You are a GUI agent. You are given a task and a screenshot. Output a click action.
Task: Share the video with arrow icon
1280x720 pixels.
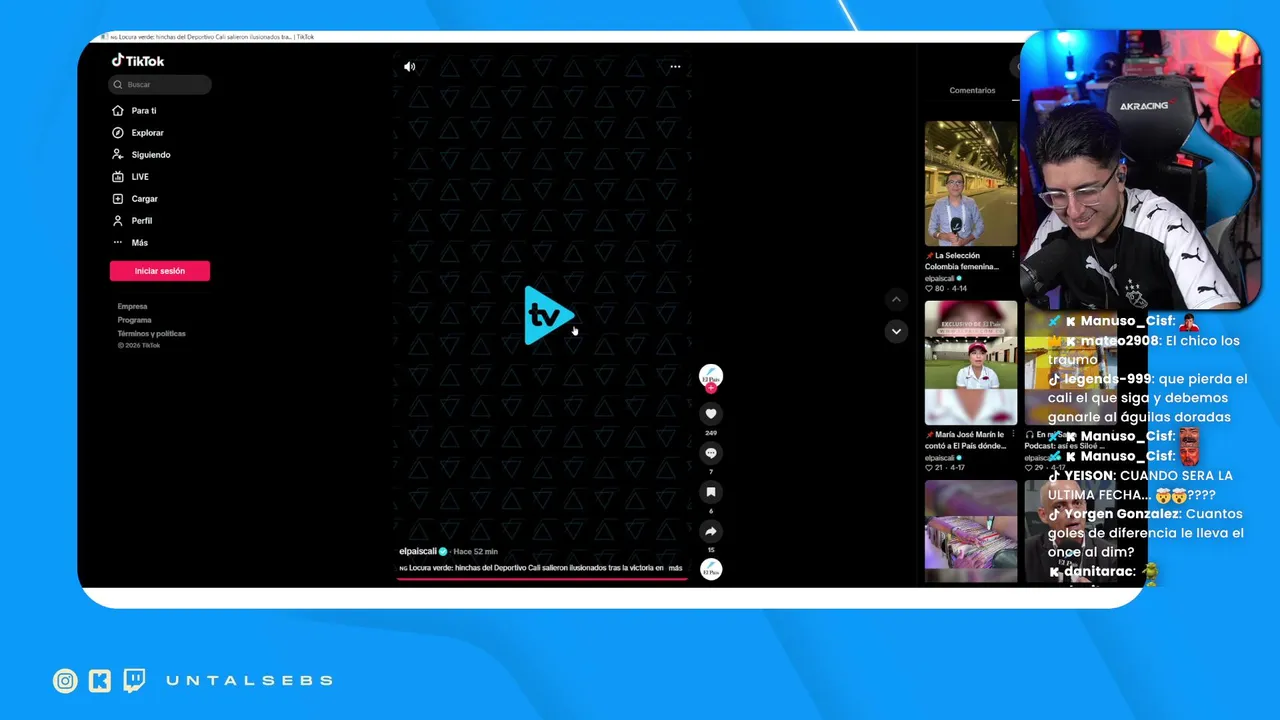click(711, 531)
